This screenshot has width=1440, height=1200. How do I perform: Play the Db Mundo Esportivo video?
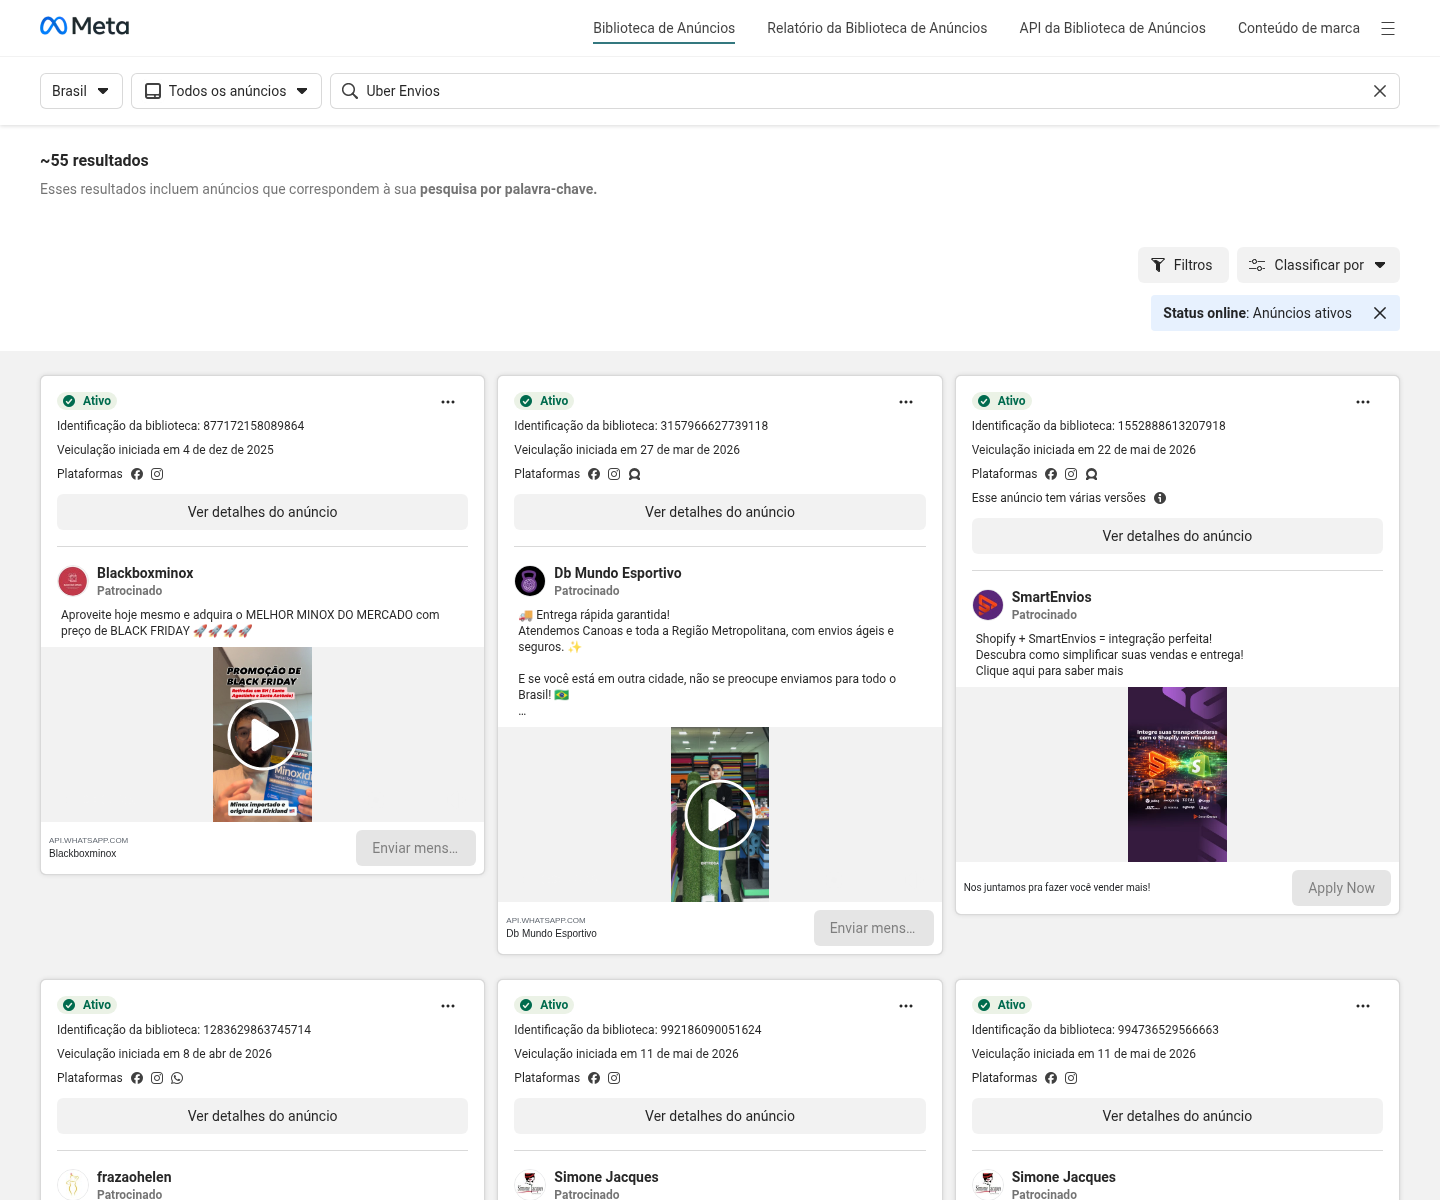(720, 815)
